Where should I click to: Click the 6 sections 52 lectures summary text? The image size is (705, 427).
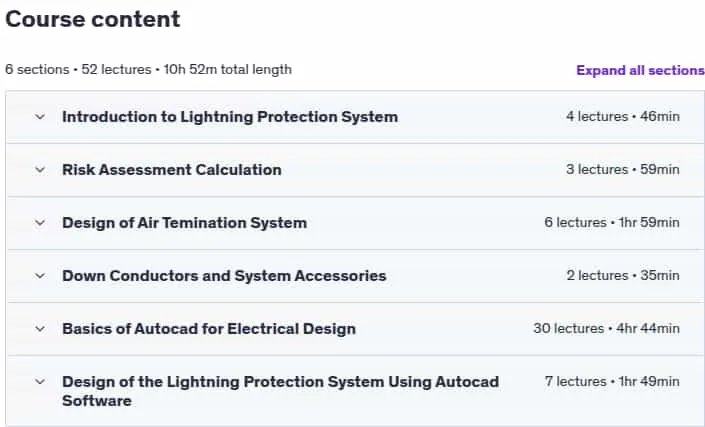(x=148, y=70)
